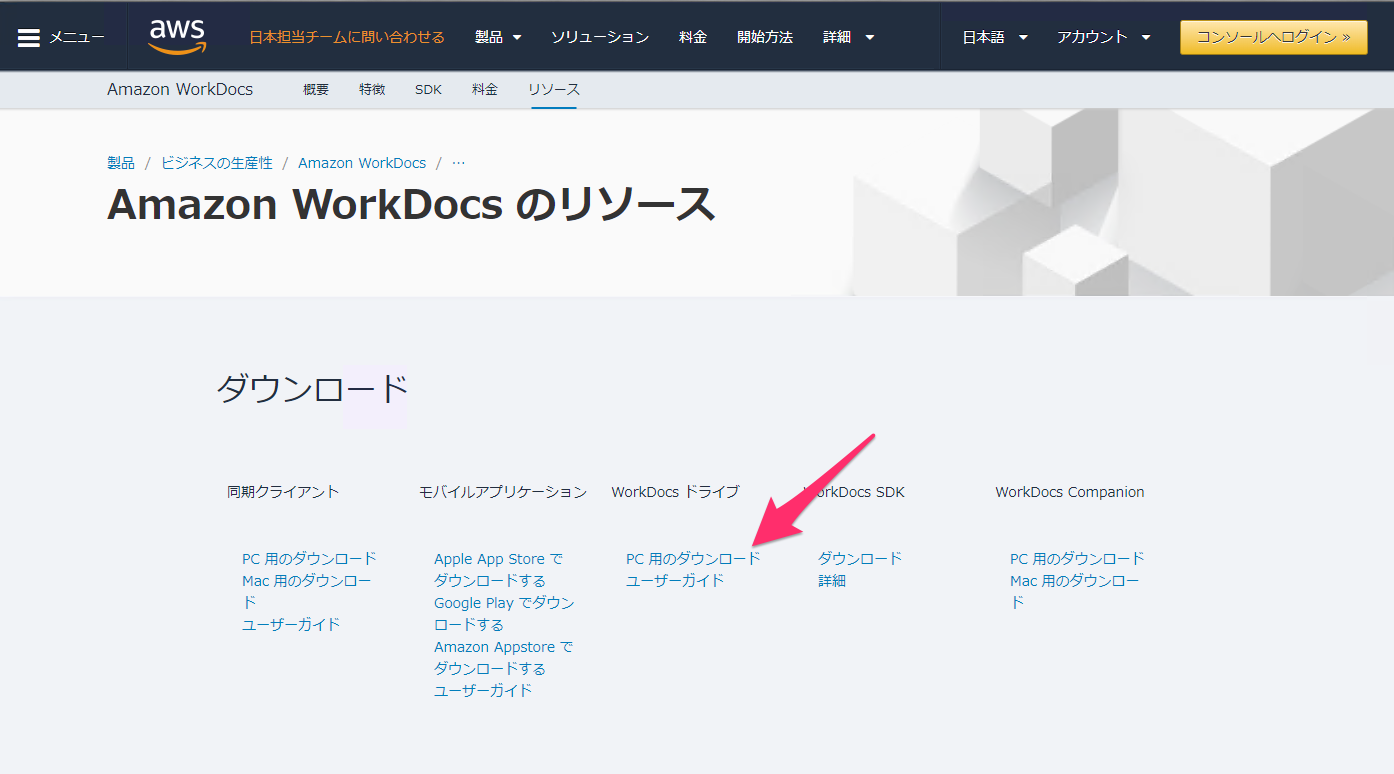Select the リソース tab
This screenshot has height=774, width=1394.
click(553, 88)
